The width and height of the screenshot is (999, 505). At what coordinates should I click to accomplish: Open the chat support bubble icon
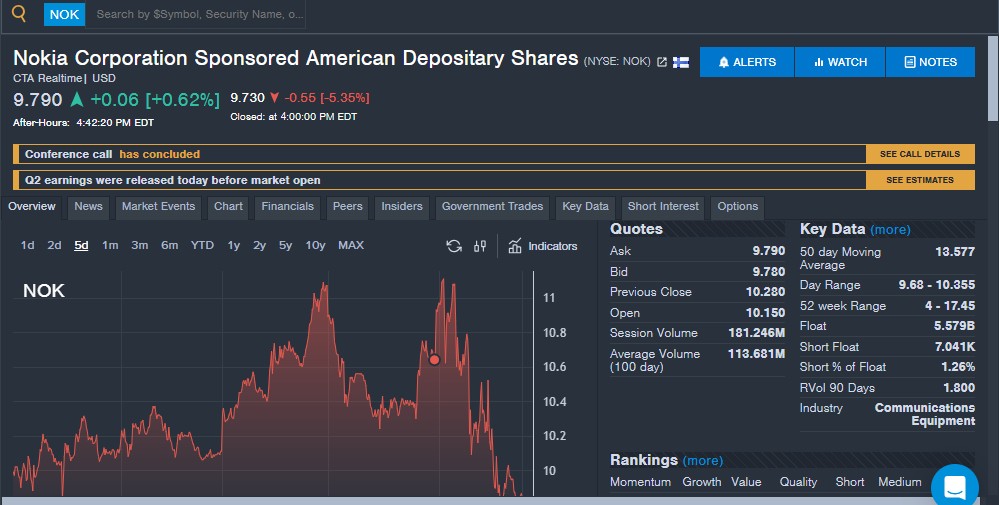[x=954, y=487]
